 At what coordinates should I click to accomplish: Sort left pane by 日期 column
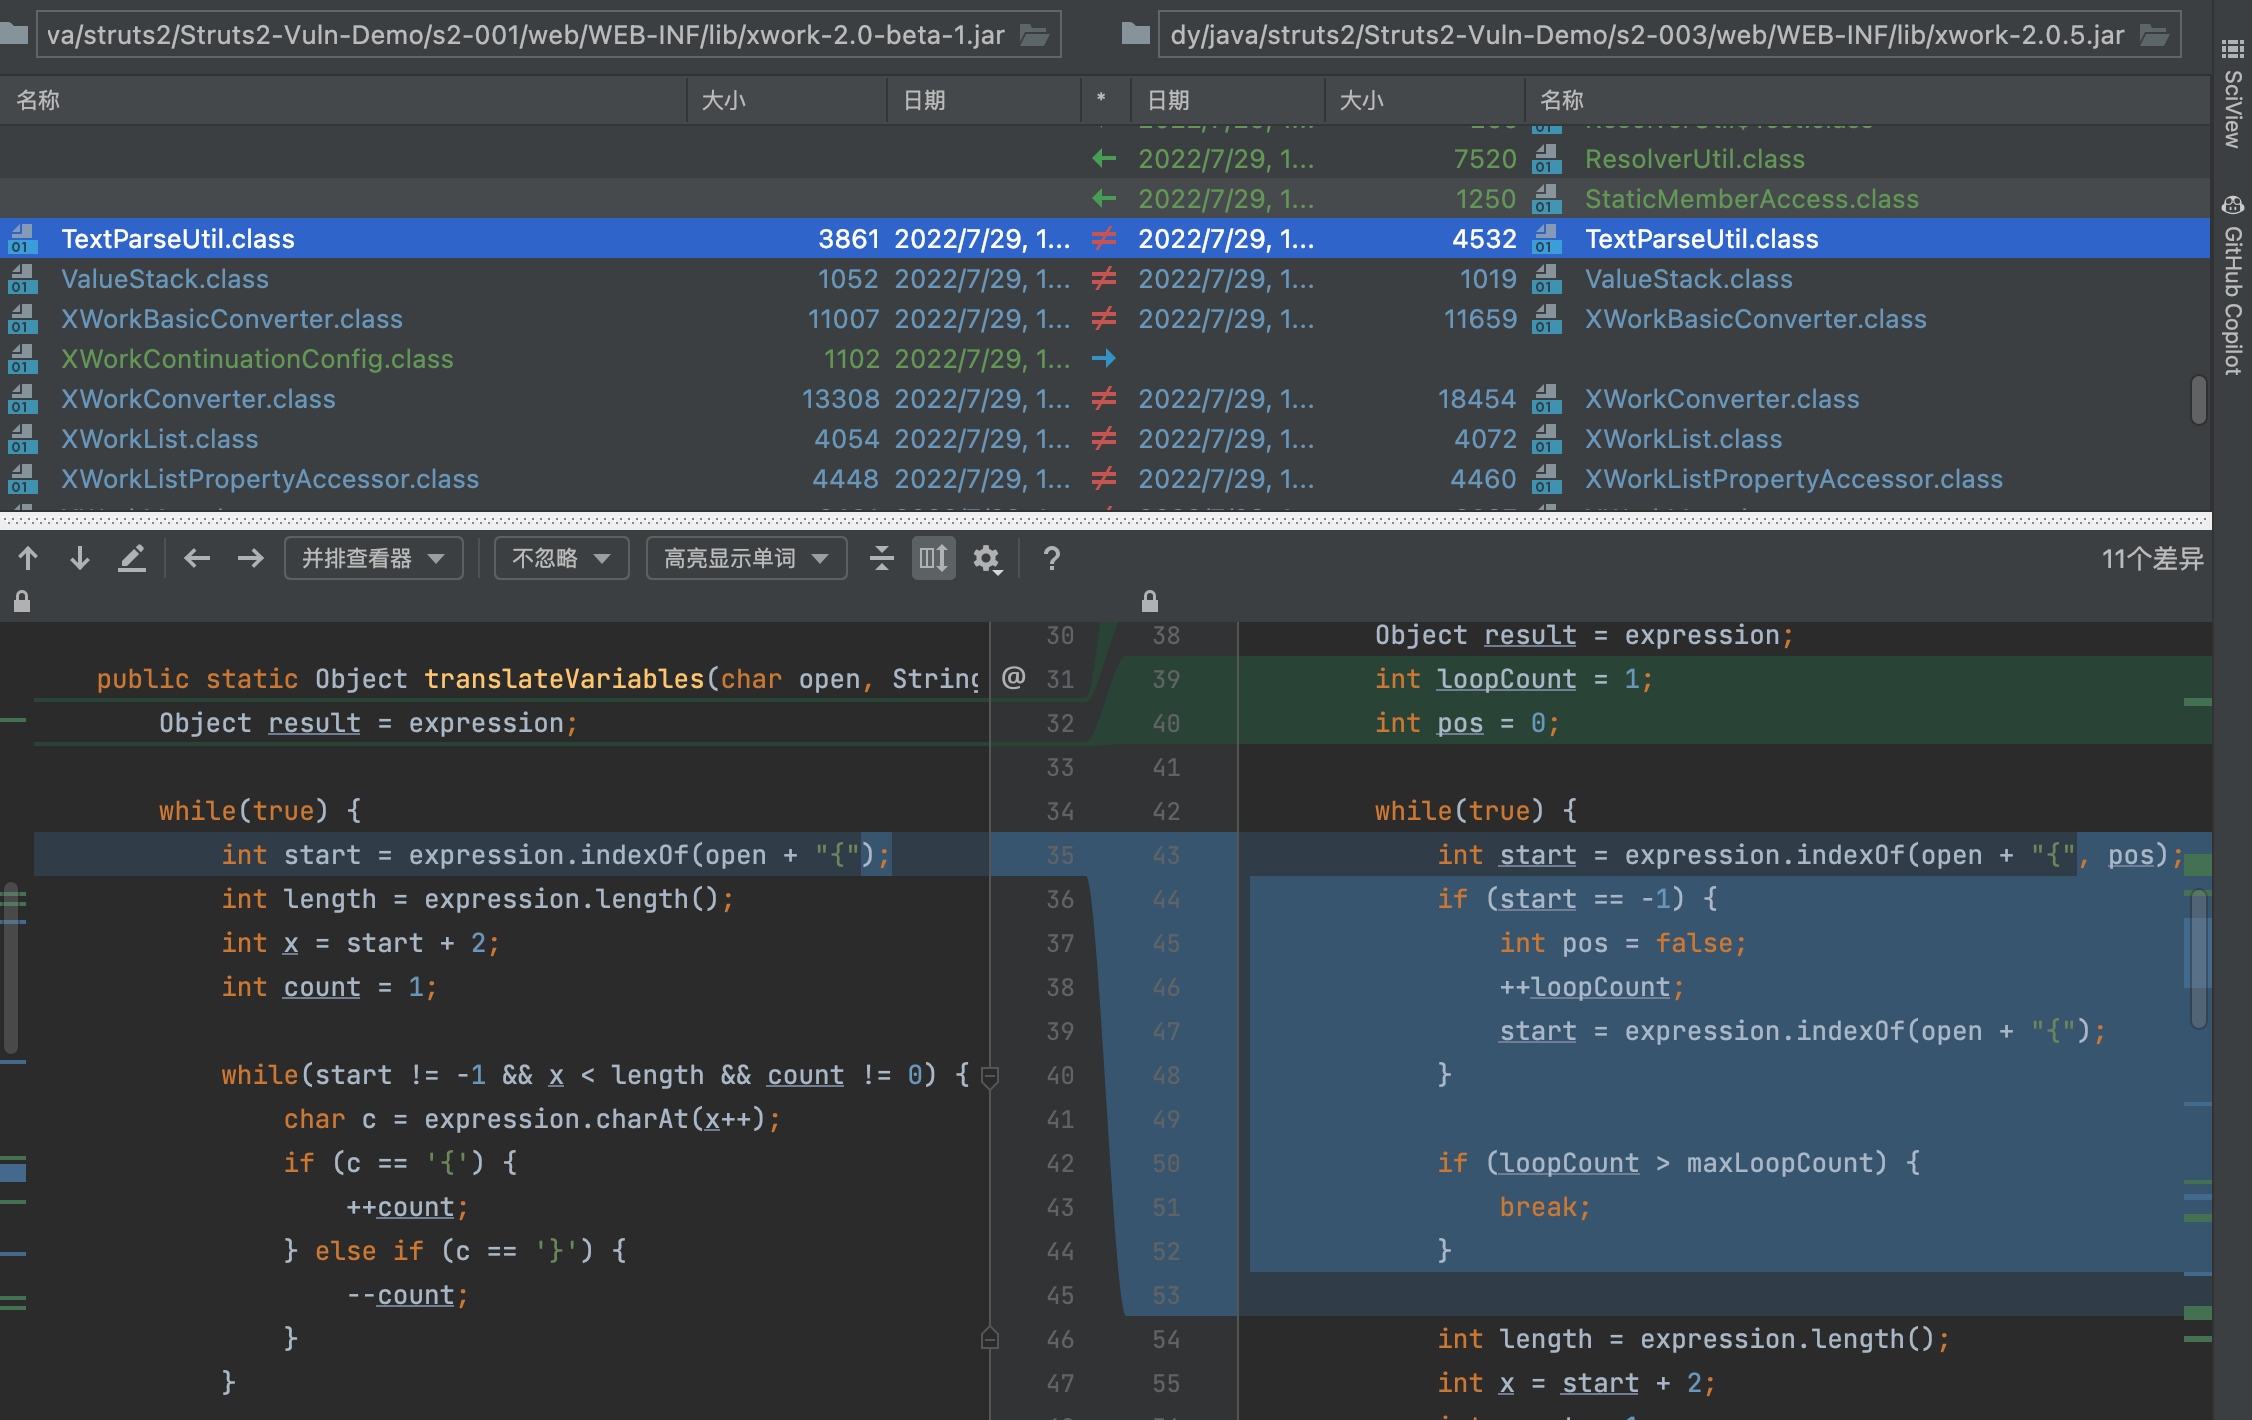(983, 100)
